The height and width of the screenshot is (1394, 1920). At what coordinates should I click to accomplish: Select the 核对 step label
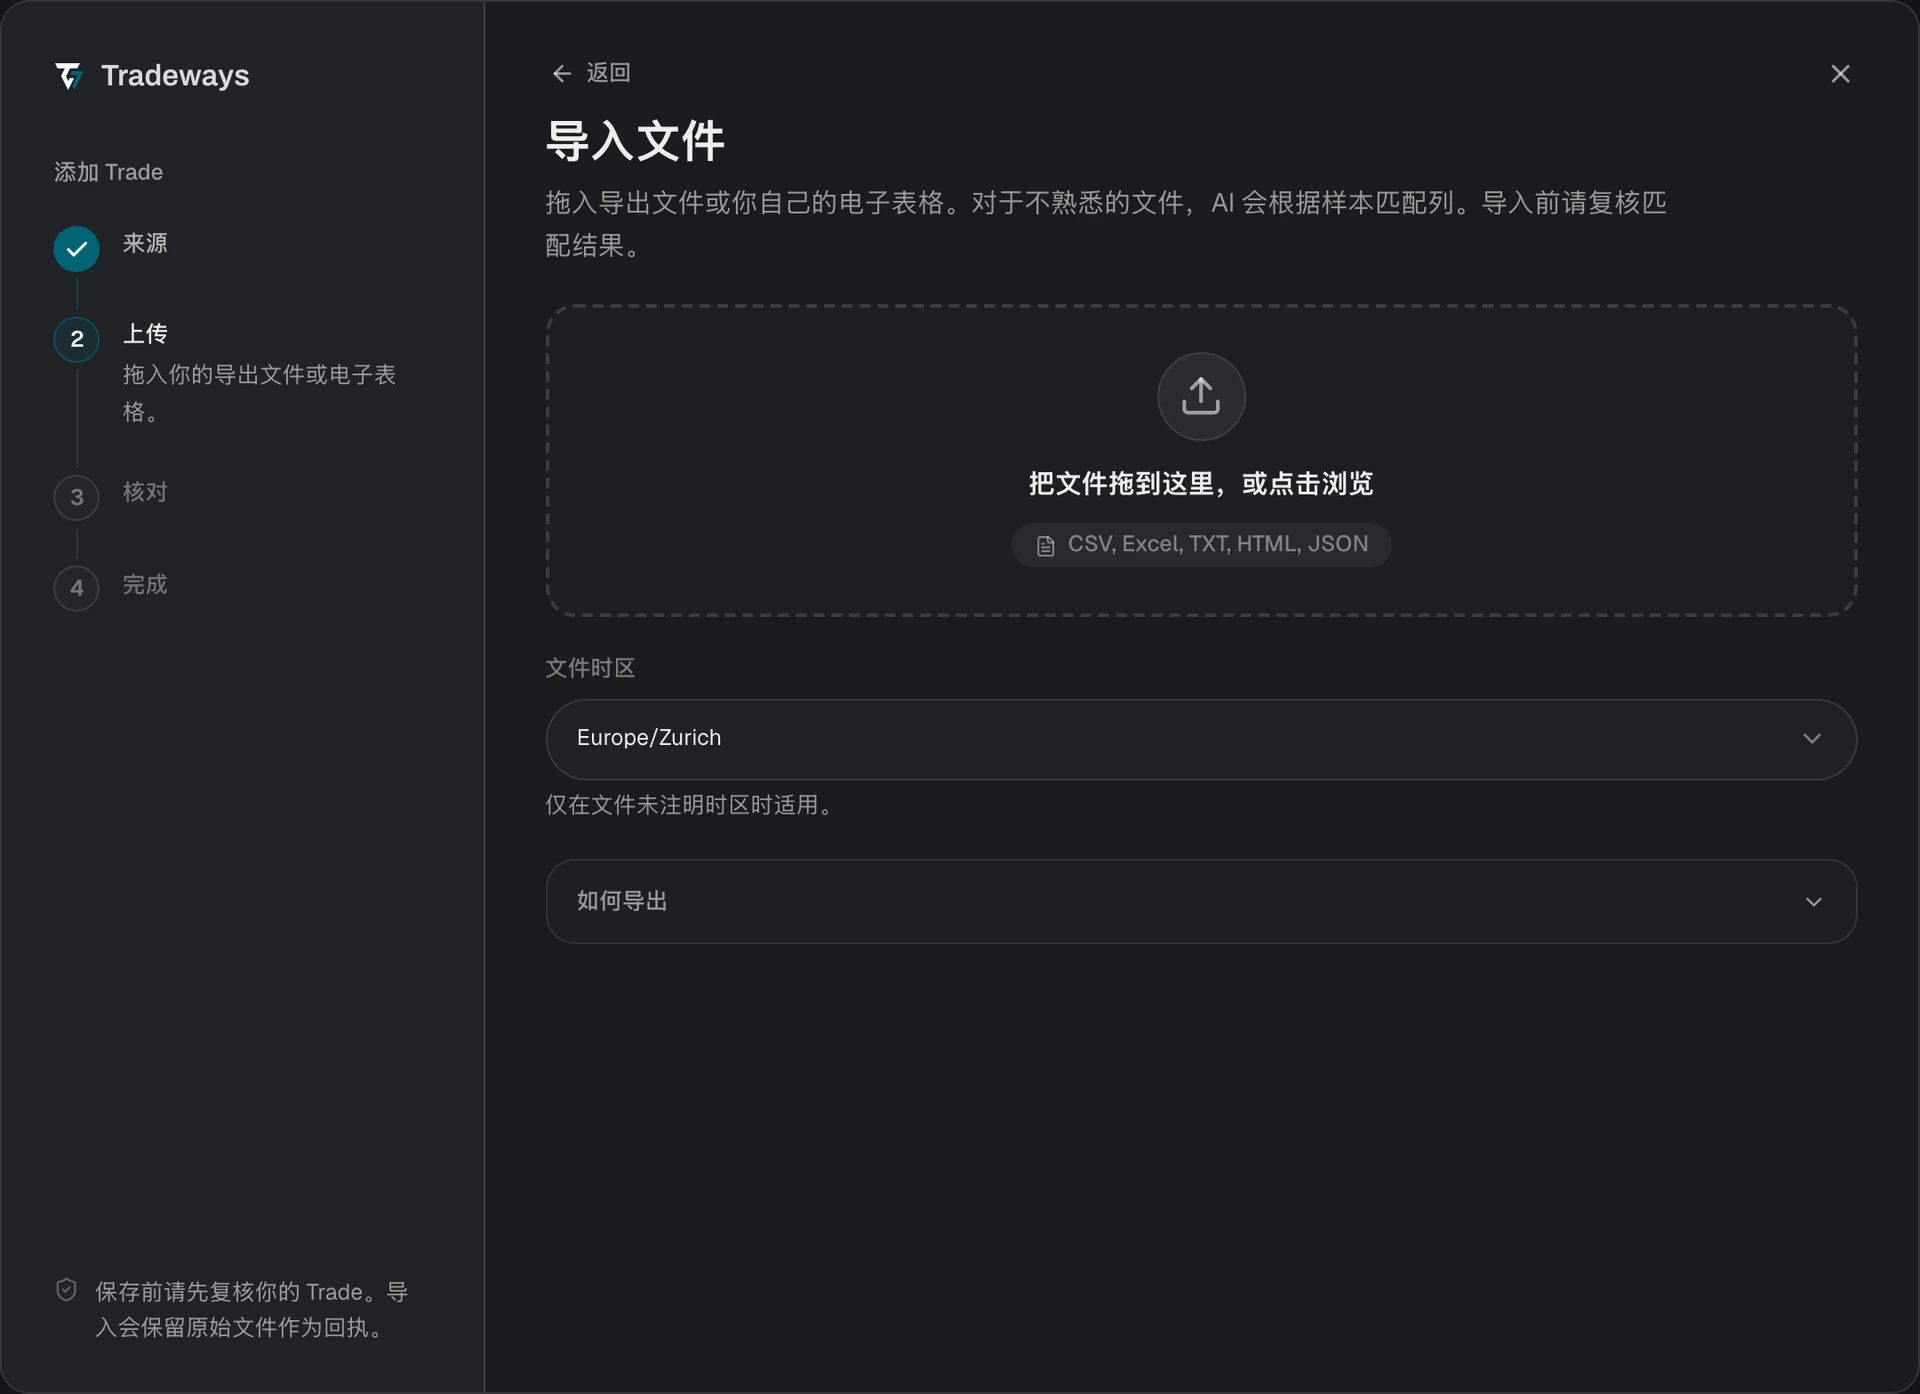pos(145,492)
